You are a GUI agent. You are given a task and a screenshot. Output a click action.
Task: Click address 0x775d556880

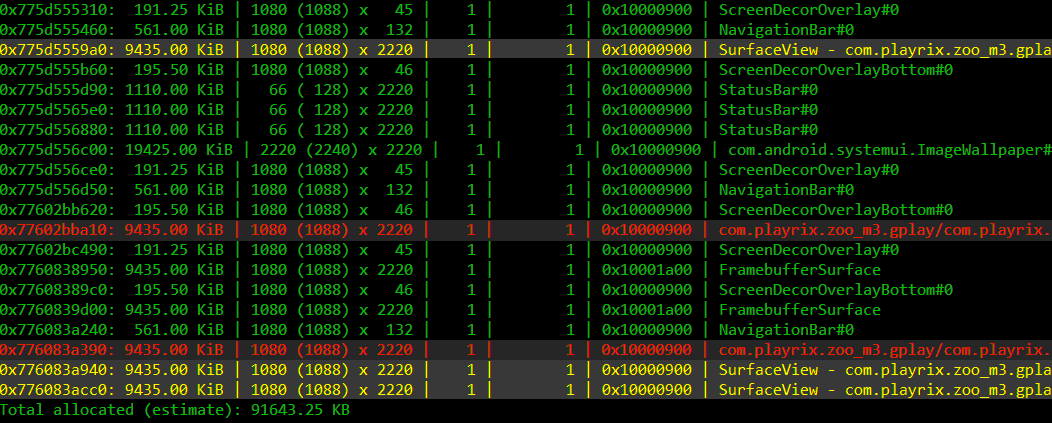[57, 130]
